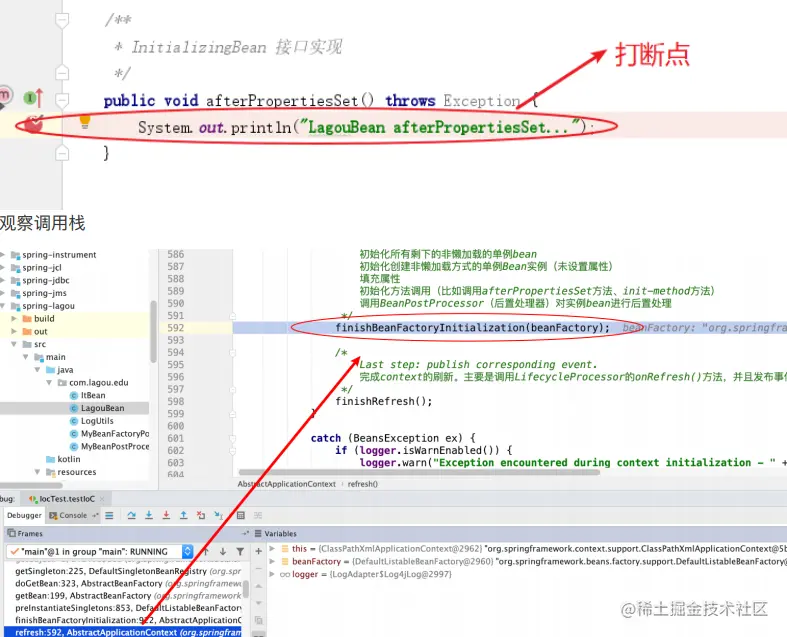Select the preInstantiateSingletons:853 stack frame

pyautogui.click(x=123, y=608)
